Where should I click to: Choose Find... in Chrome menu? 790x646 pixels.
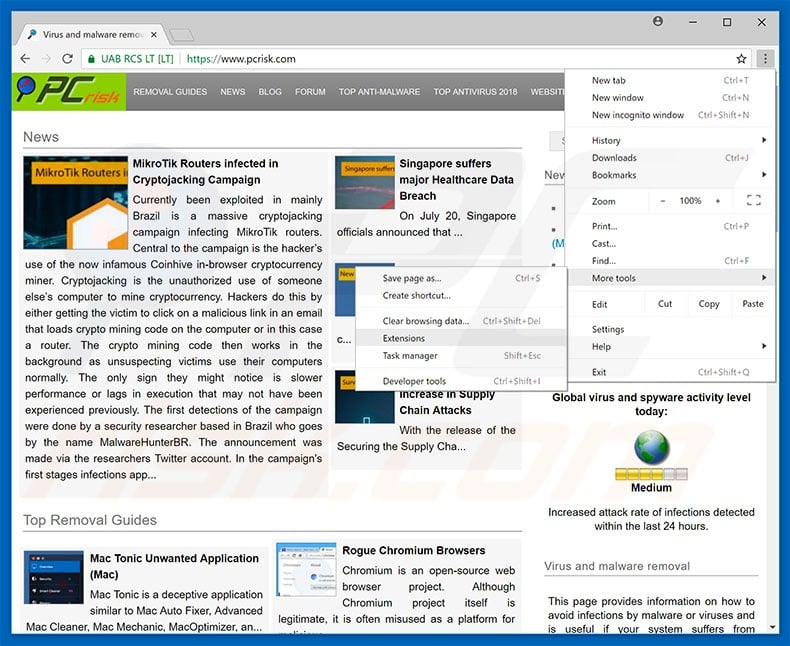coord(670,261)
